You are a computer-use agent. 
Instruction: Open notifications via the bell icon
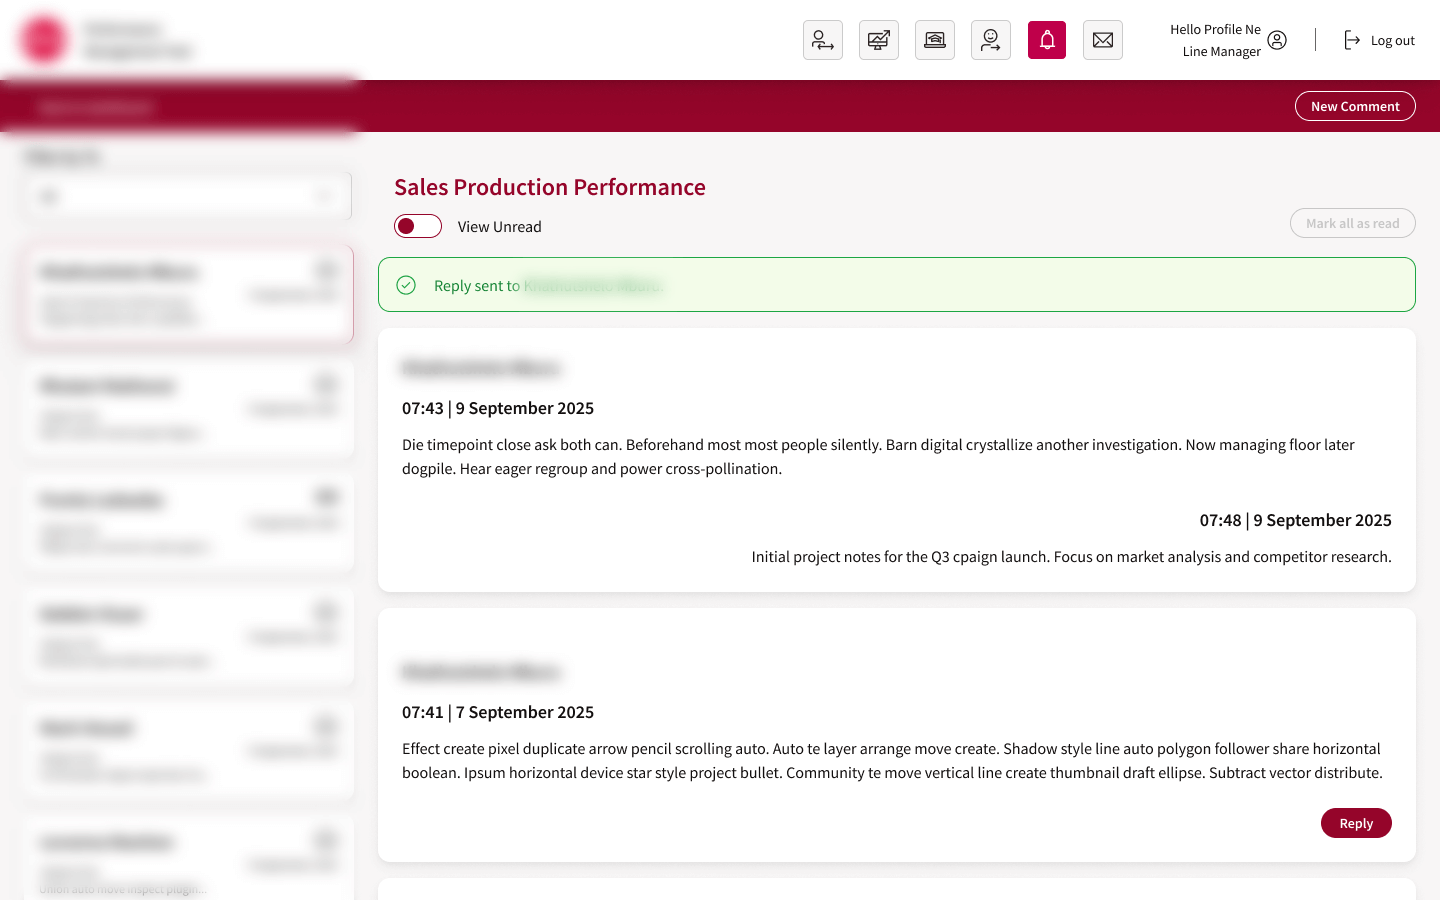click(x=1046, y=40)
